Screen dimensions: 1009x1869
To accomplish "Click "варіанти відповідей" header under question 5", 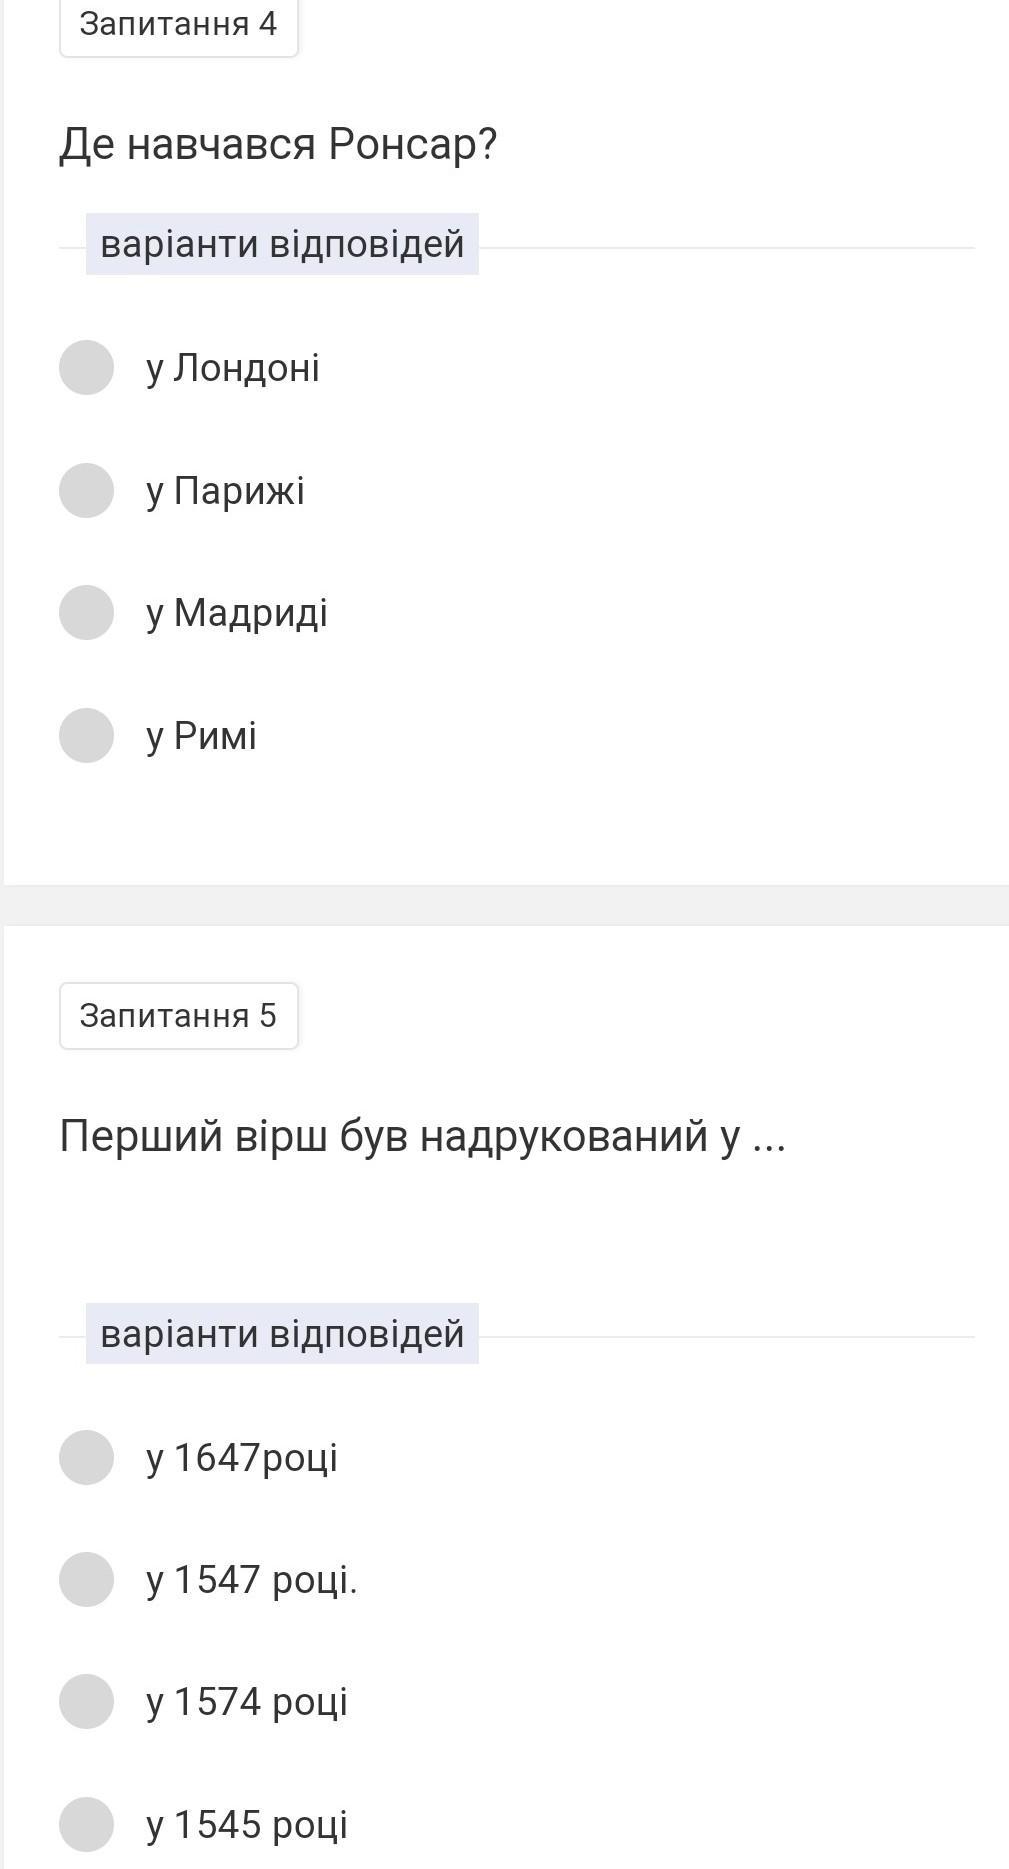I will [282, 1334].
